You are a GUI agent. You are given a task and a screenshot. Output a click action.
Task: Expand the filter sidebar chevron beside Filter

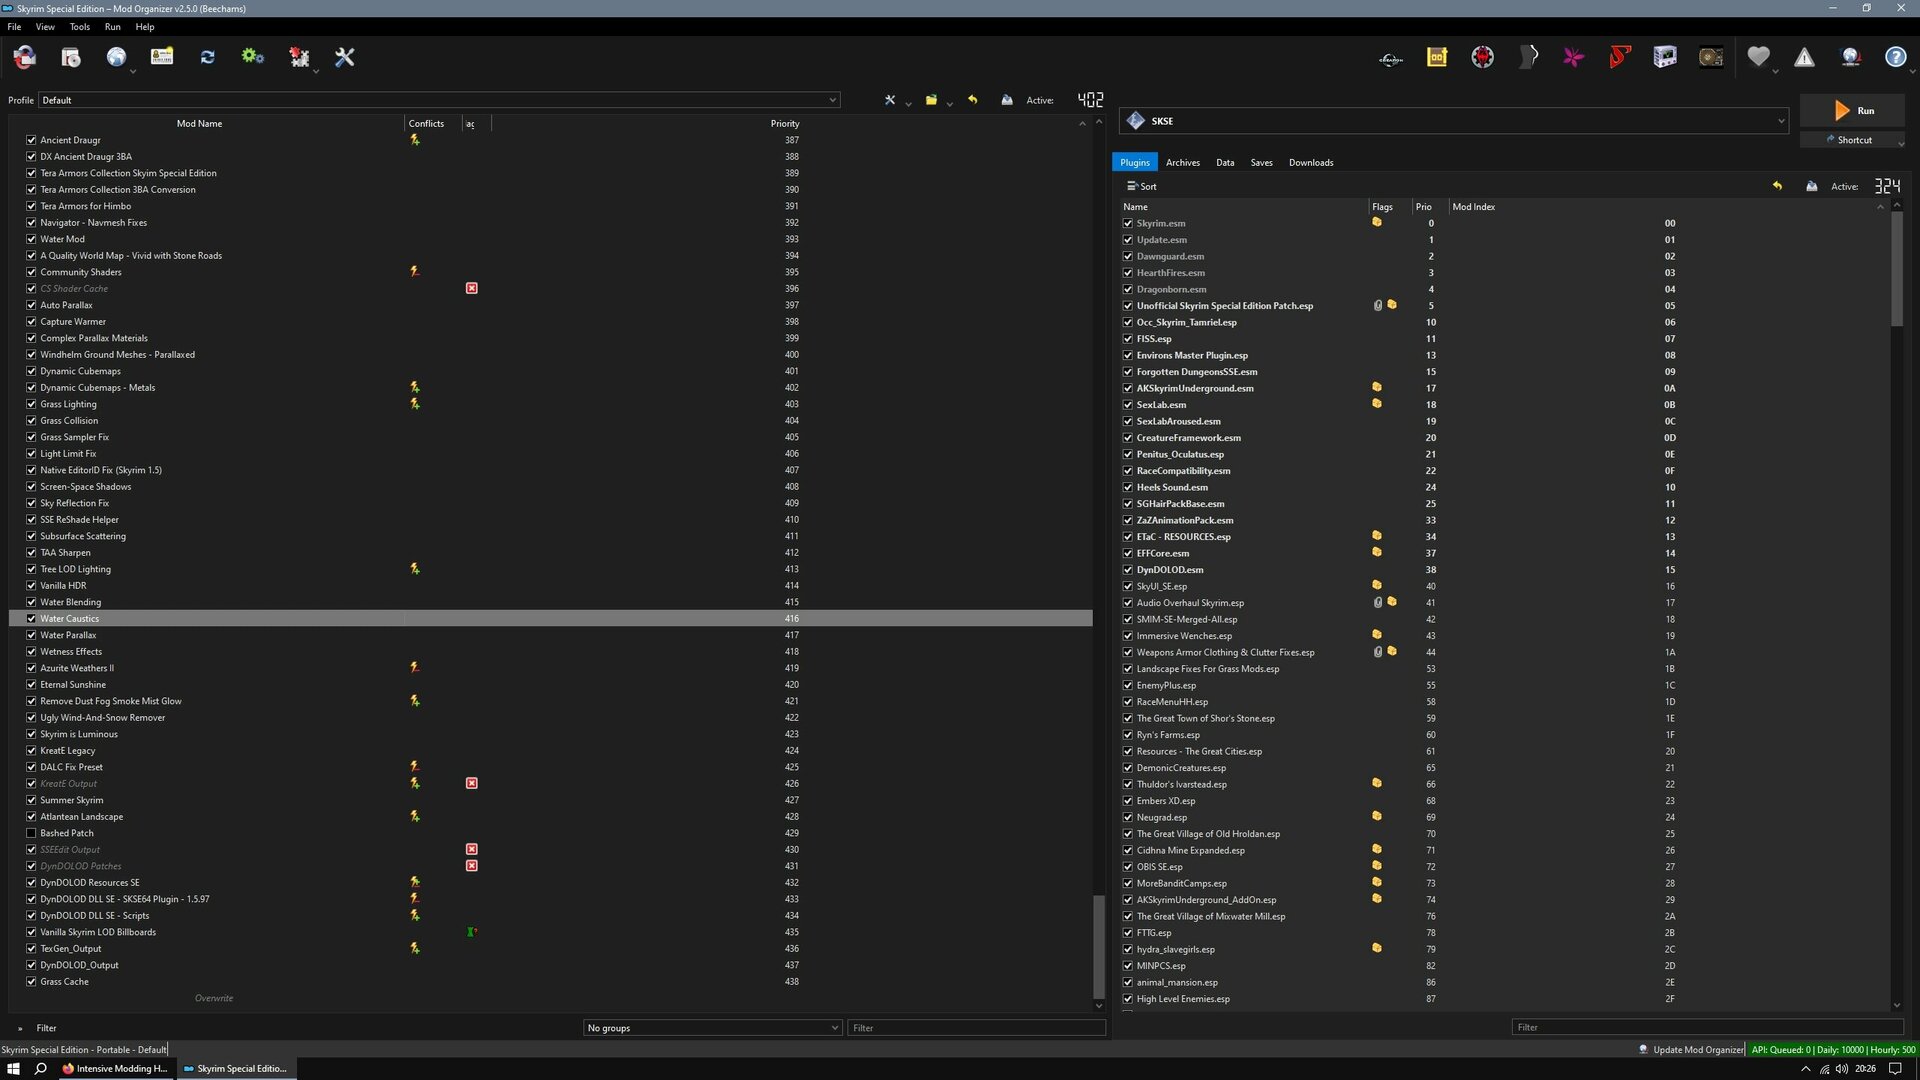20,1028
